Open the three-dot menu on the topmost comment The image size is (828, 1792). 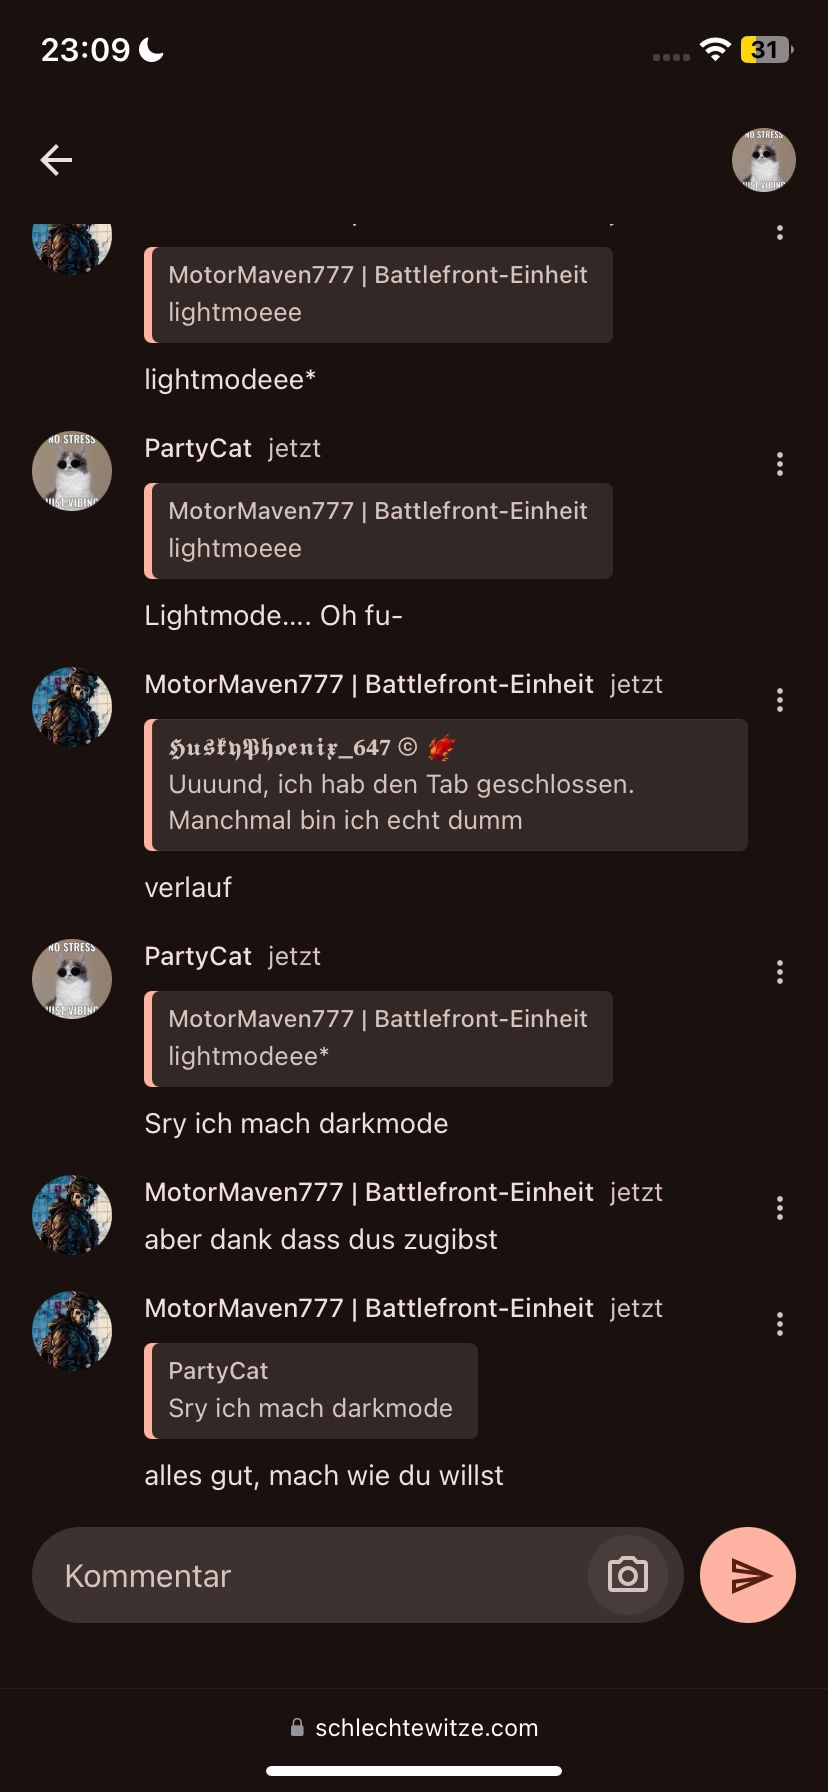pyautogui.click(x=780, y=233)
